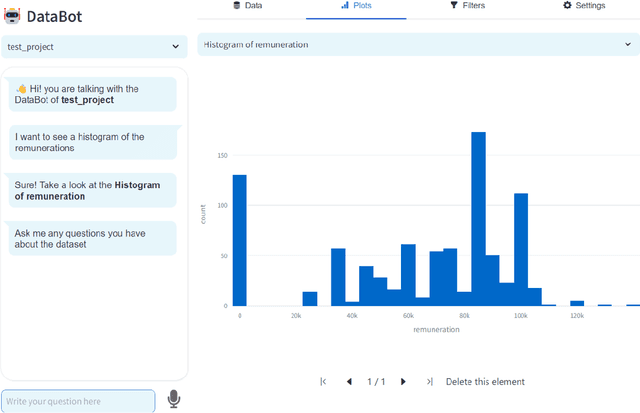
Task: Open the Settings tab
Action: pos(583,6)
